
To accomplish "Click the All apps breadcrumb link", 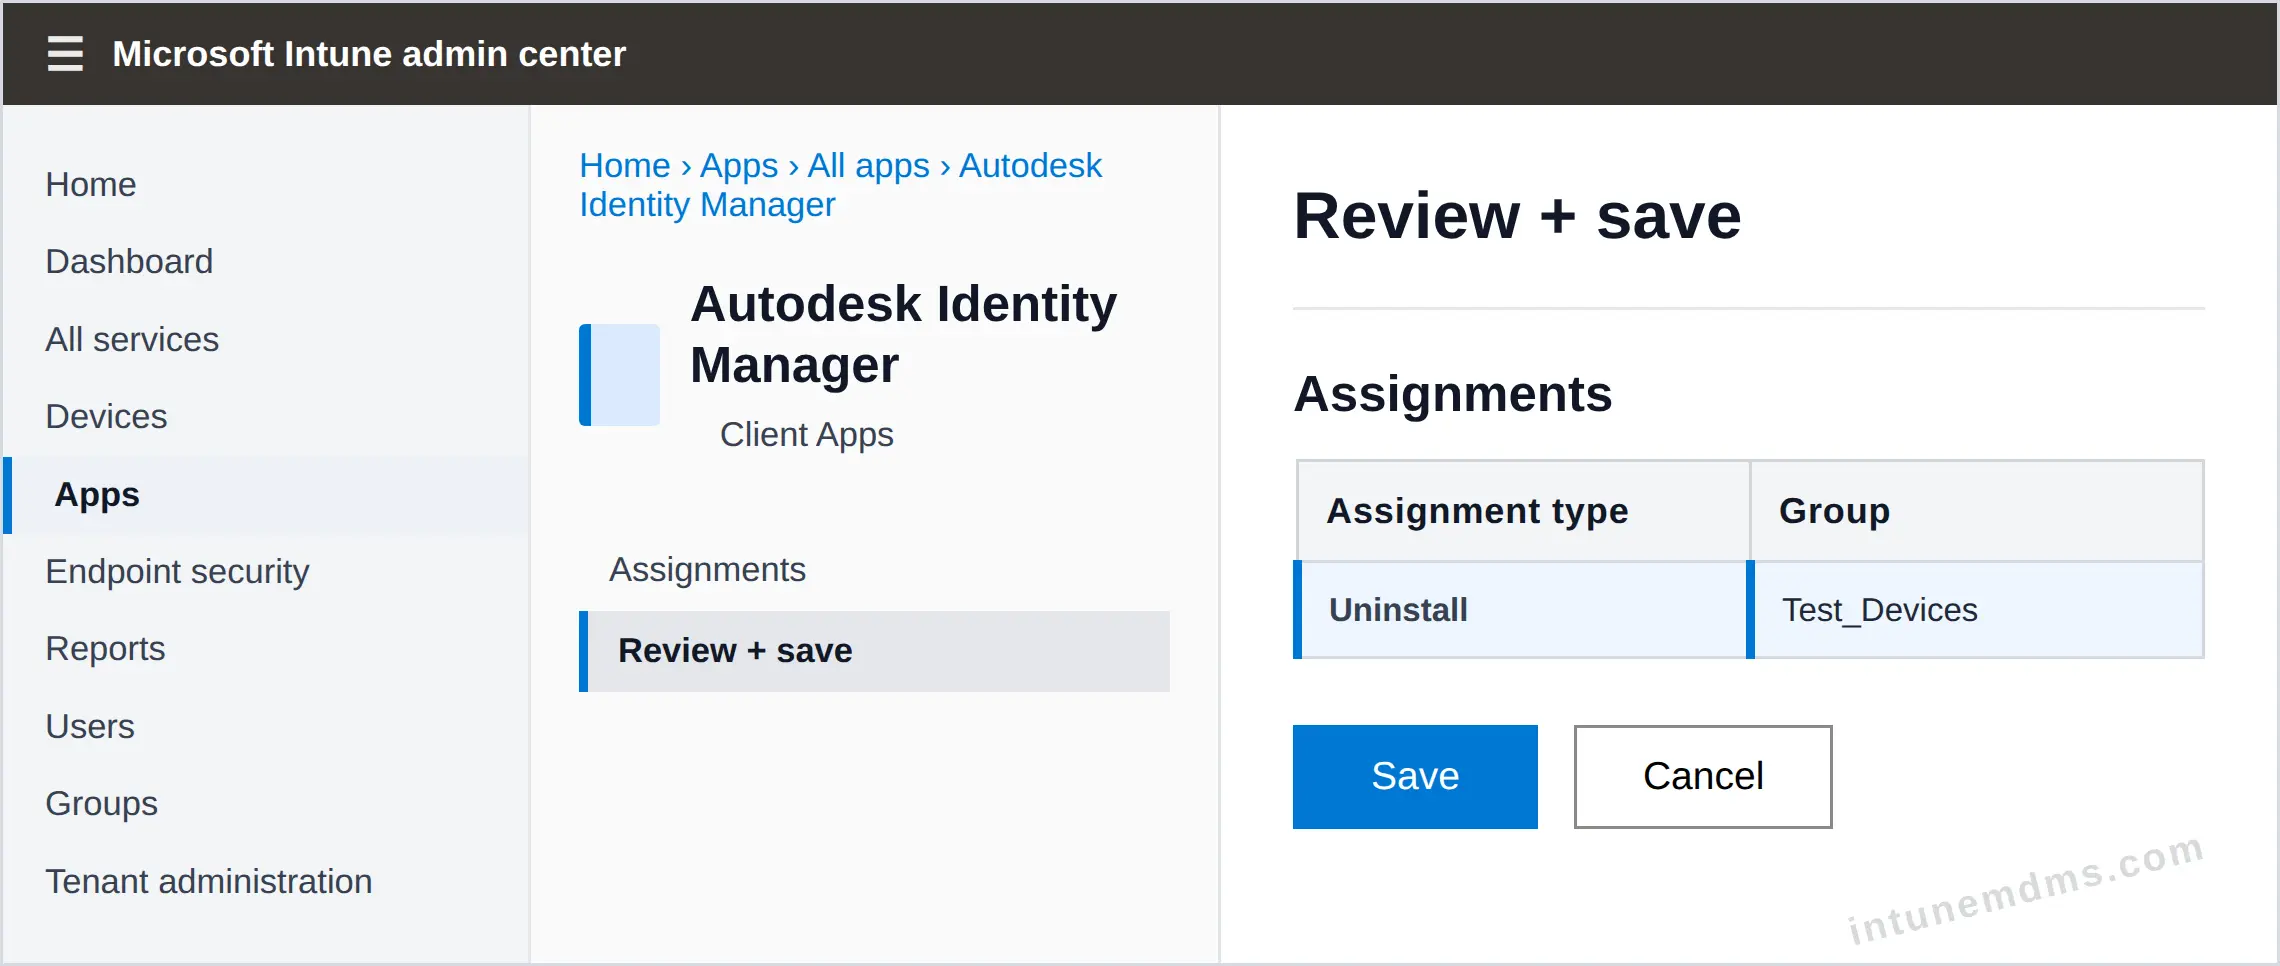I will coord(868,166).
